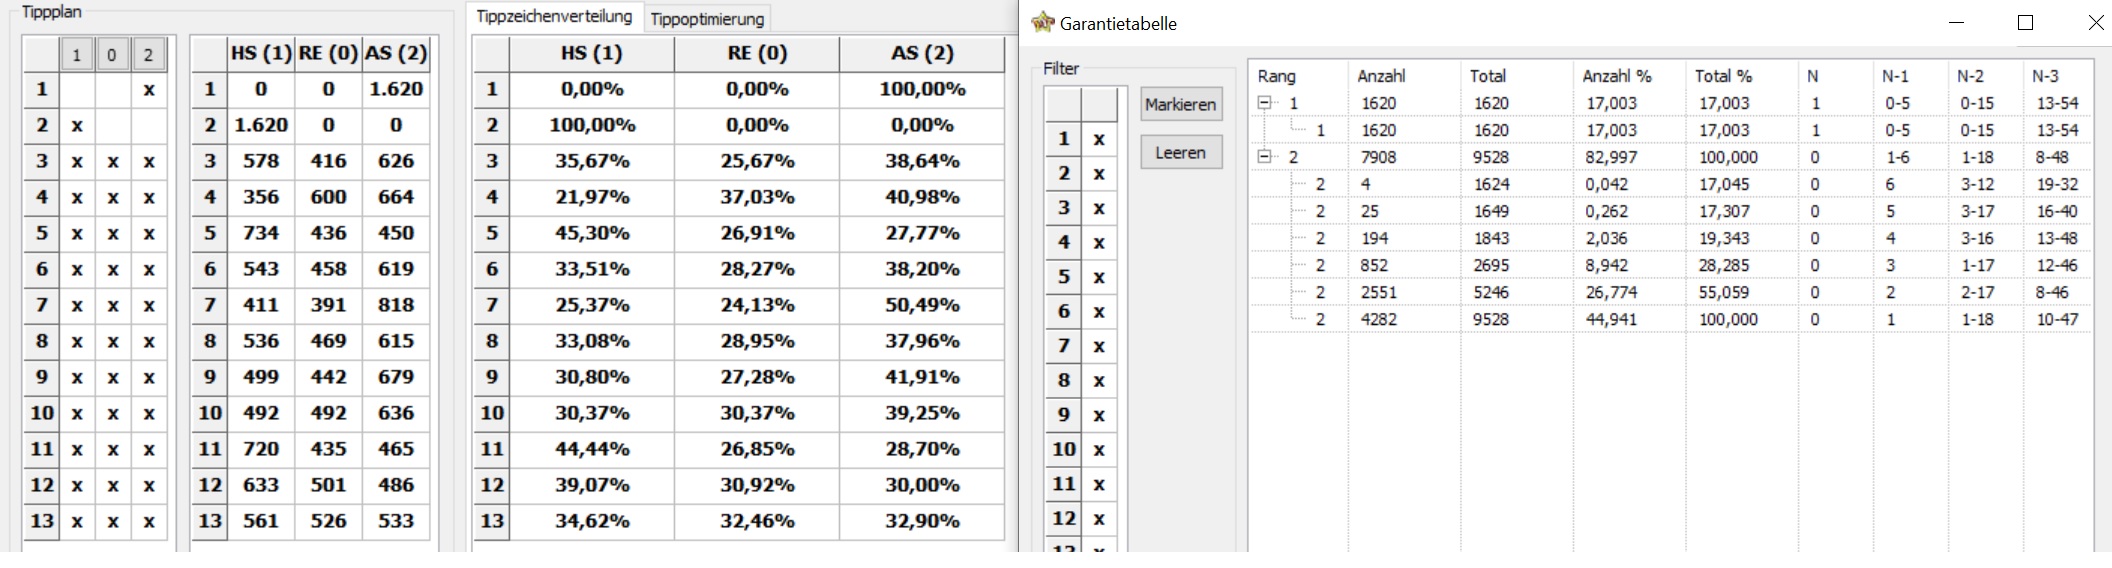This screenshot has height=568, width=2112.
Task: Toggle the 0 column header in Tippplan
Action: tap(112, 55)
